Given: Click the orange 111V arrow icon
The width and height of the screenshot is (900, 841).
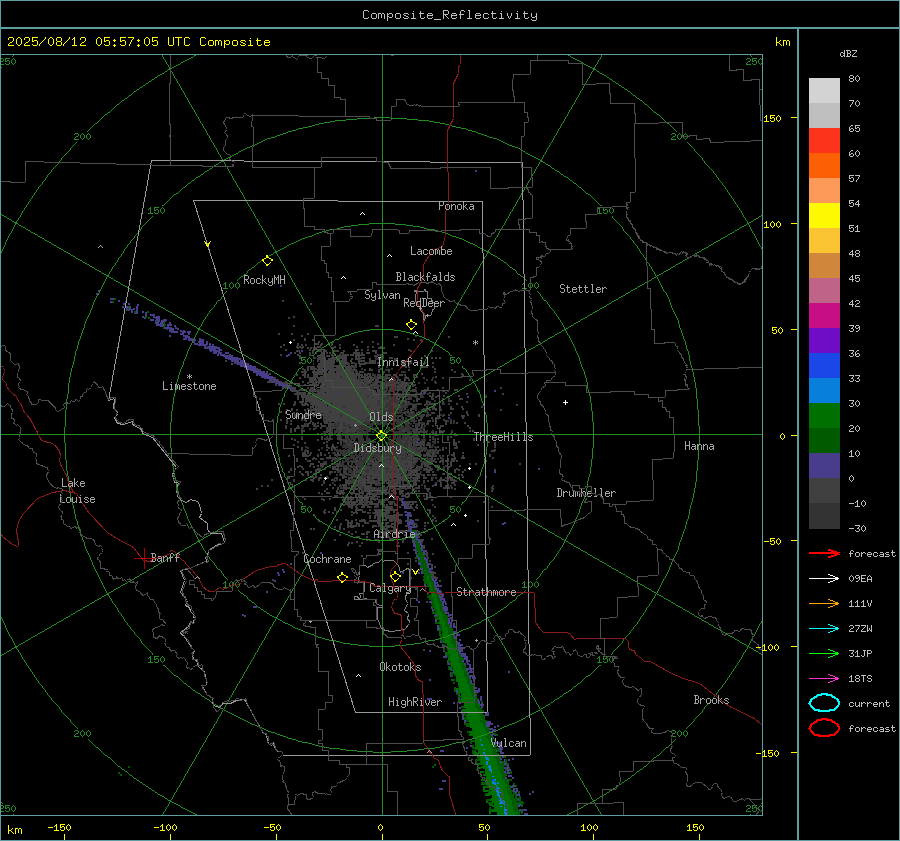Looking at the screenshot, I should pos(824,603).
